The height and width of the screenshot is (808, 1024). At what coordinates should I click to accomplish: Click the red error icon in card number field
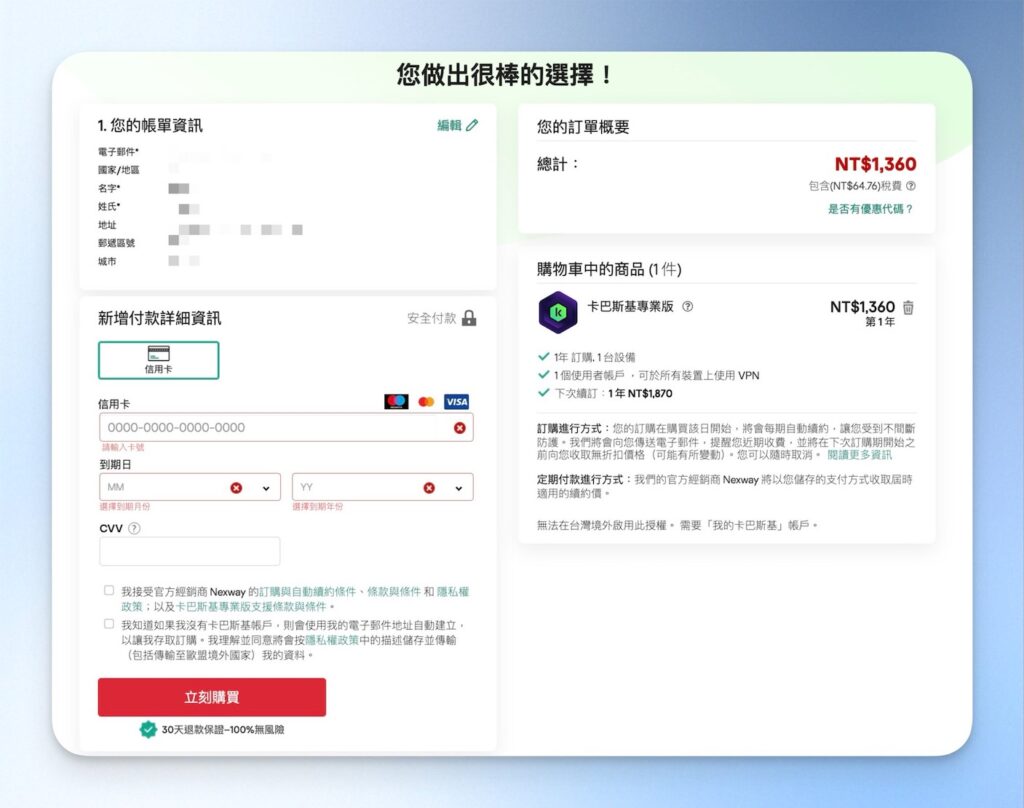pos(460,428)
